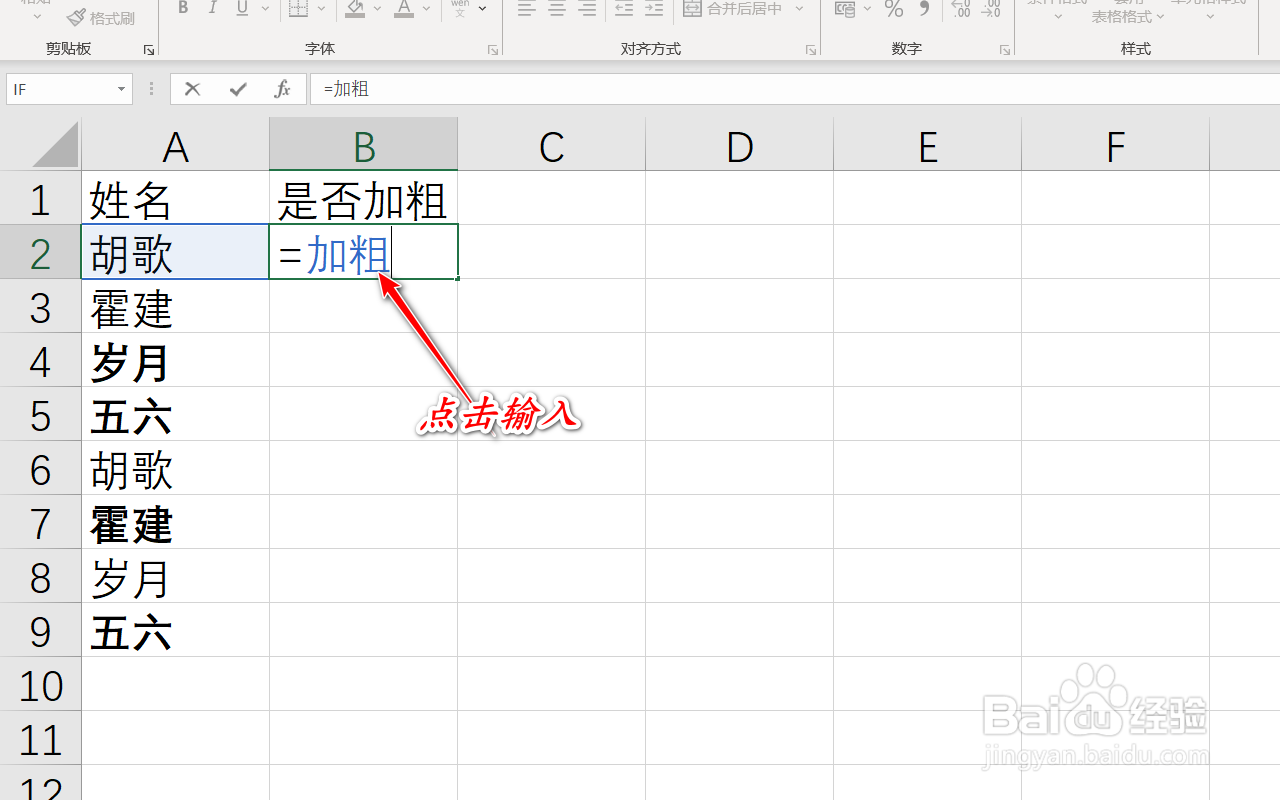This screenshot has width=1280, height=800.
Task: Click the cell Borders icon
Action: pyautogui.click(x=298, y=9)
